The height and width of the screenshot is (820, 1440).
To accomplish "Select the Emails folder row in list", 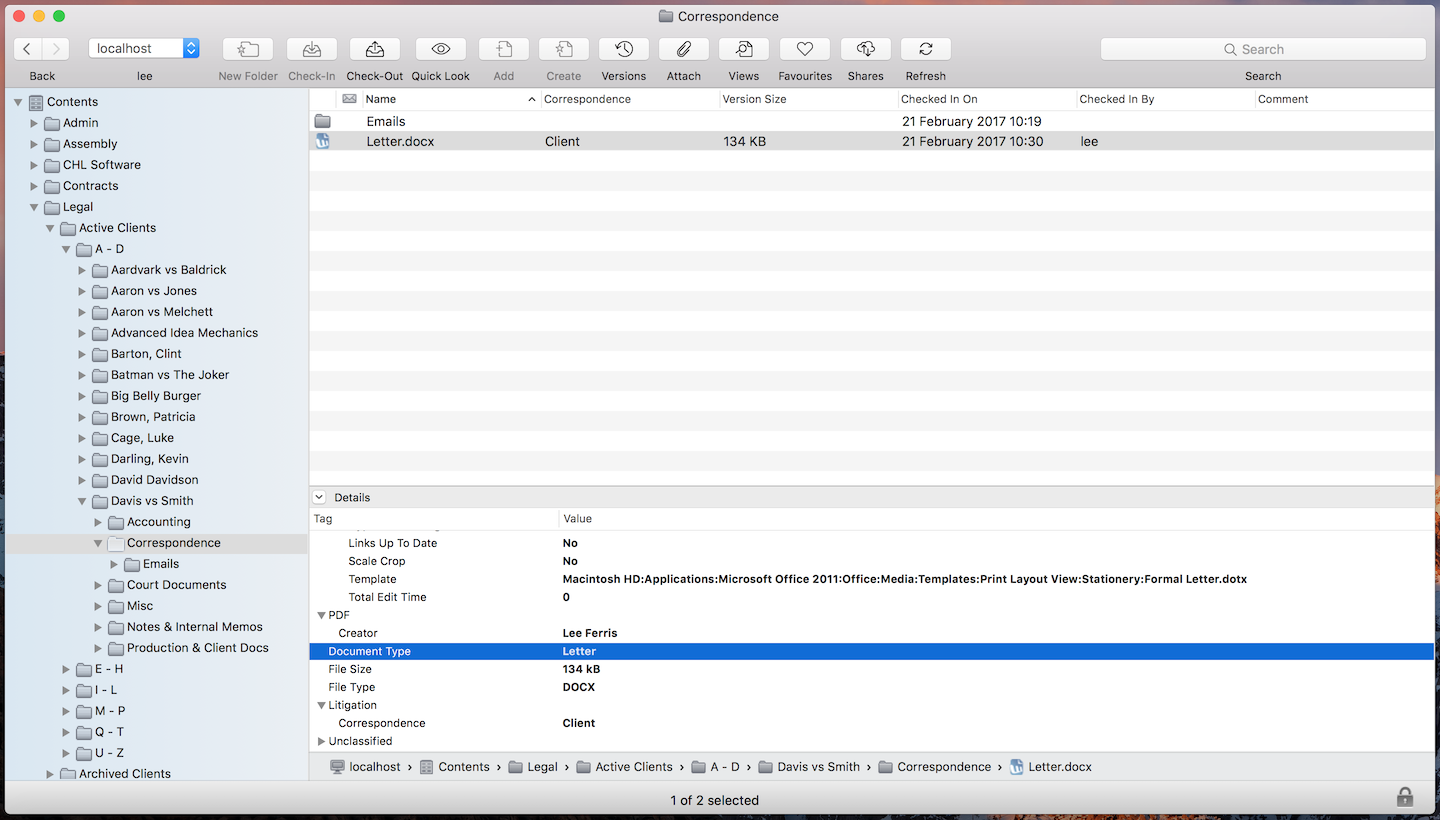I will point(386,121).
